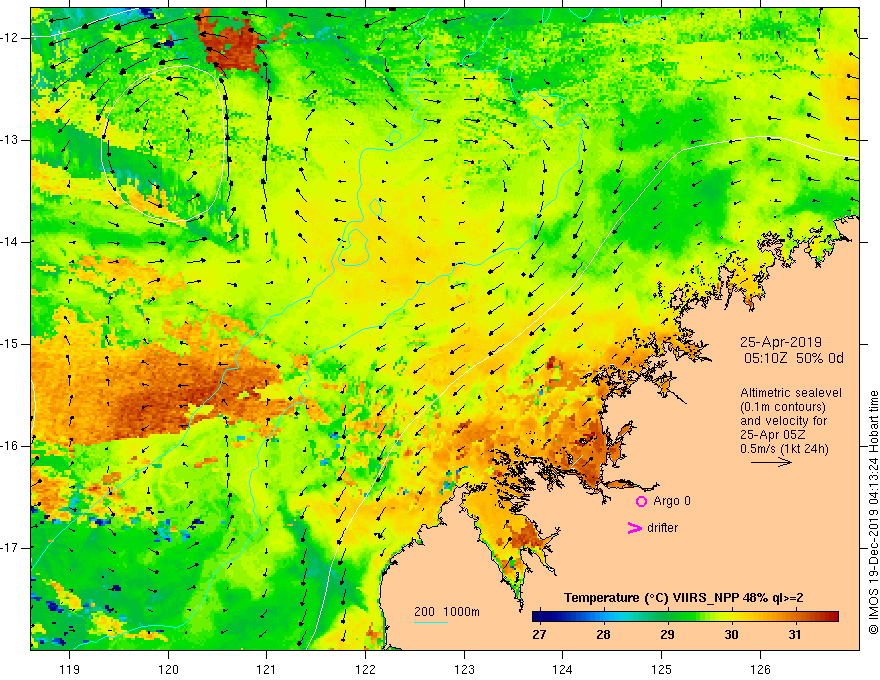Screen dimensions: 880x680
Task: Click the color bar value 28
Action: (603, 635)
